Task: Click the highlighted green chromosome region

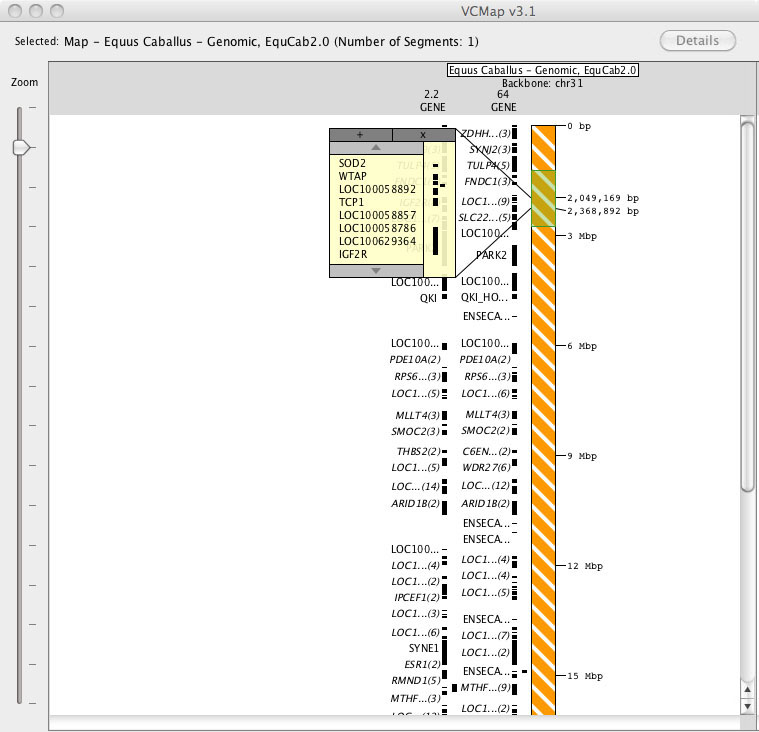Action: point(543,198)
